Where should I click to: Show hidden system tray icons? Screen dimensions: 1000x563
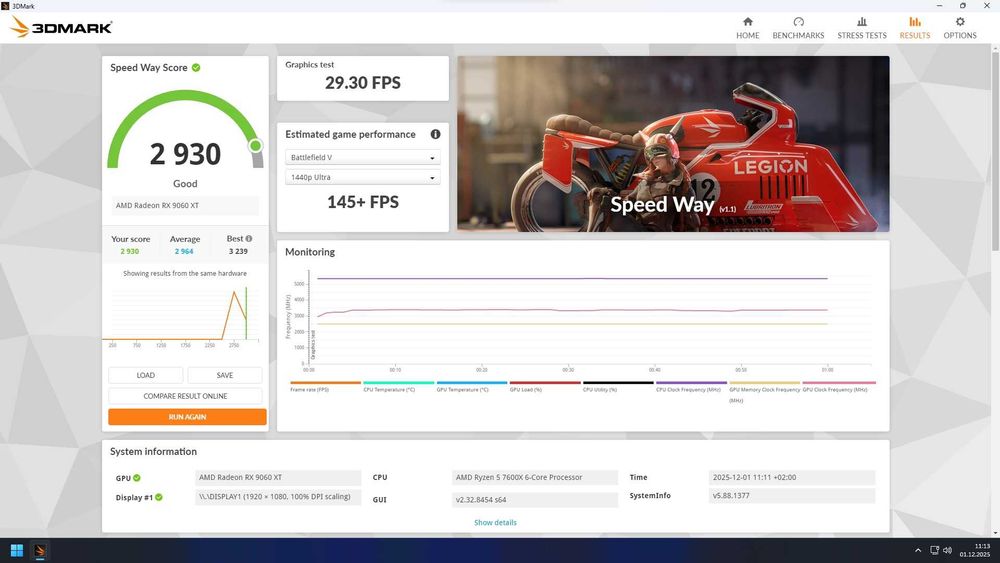click(918, 550)
